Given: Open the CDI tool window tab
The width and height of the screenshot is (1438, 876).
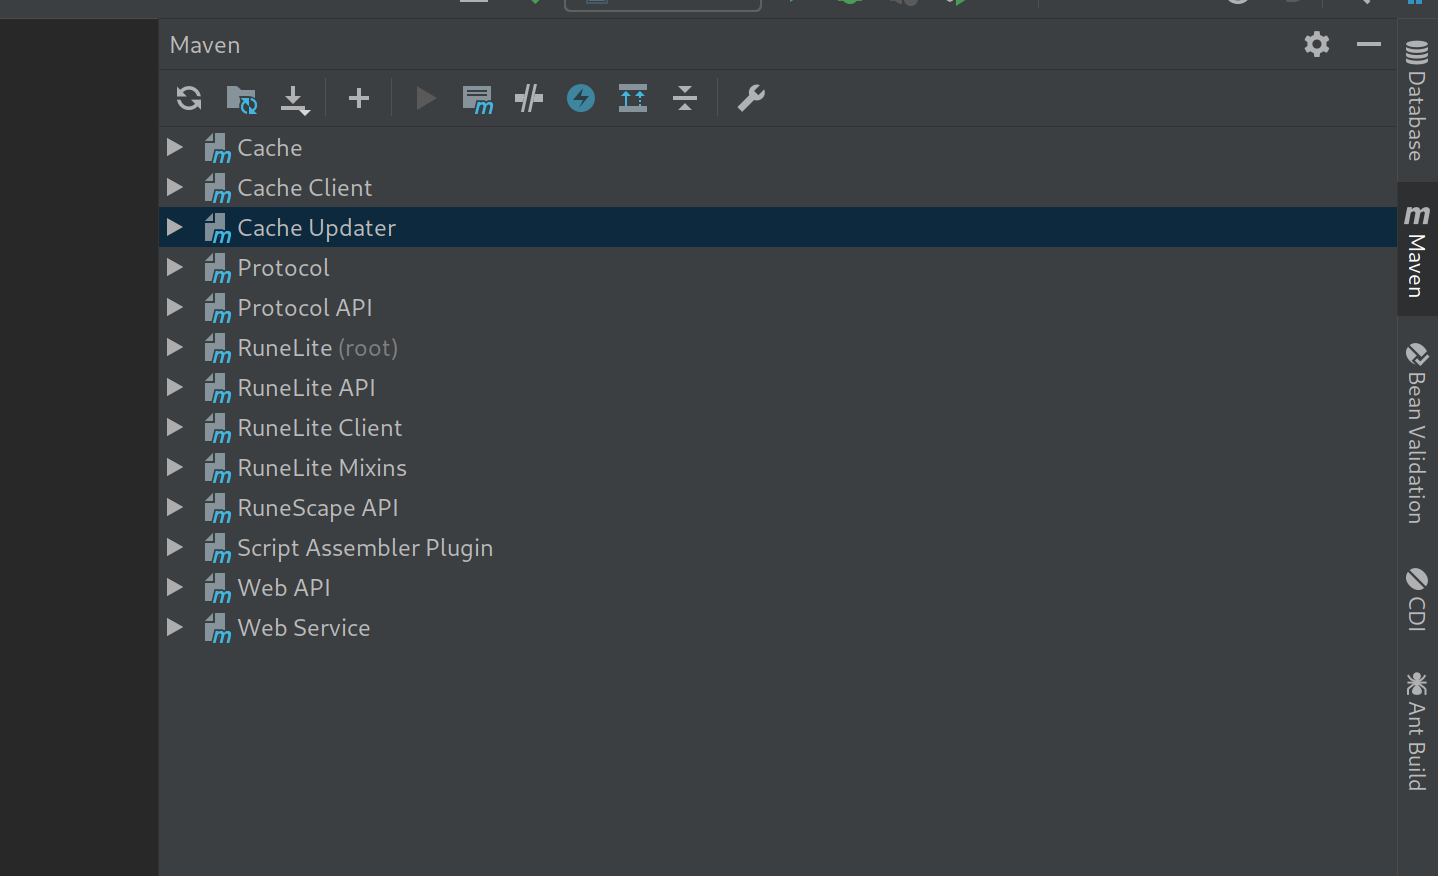Looking at the screenshot, I should pyautogui.click(x=1416, y=600).
